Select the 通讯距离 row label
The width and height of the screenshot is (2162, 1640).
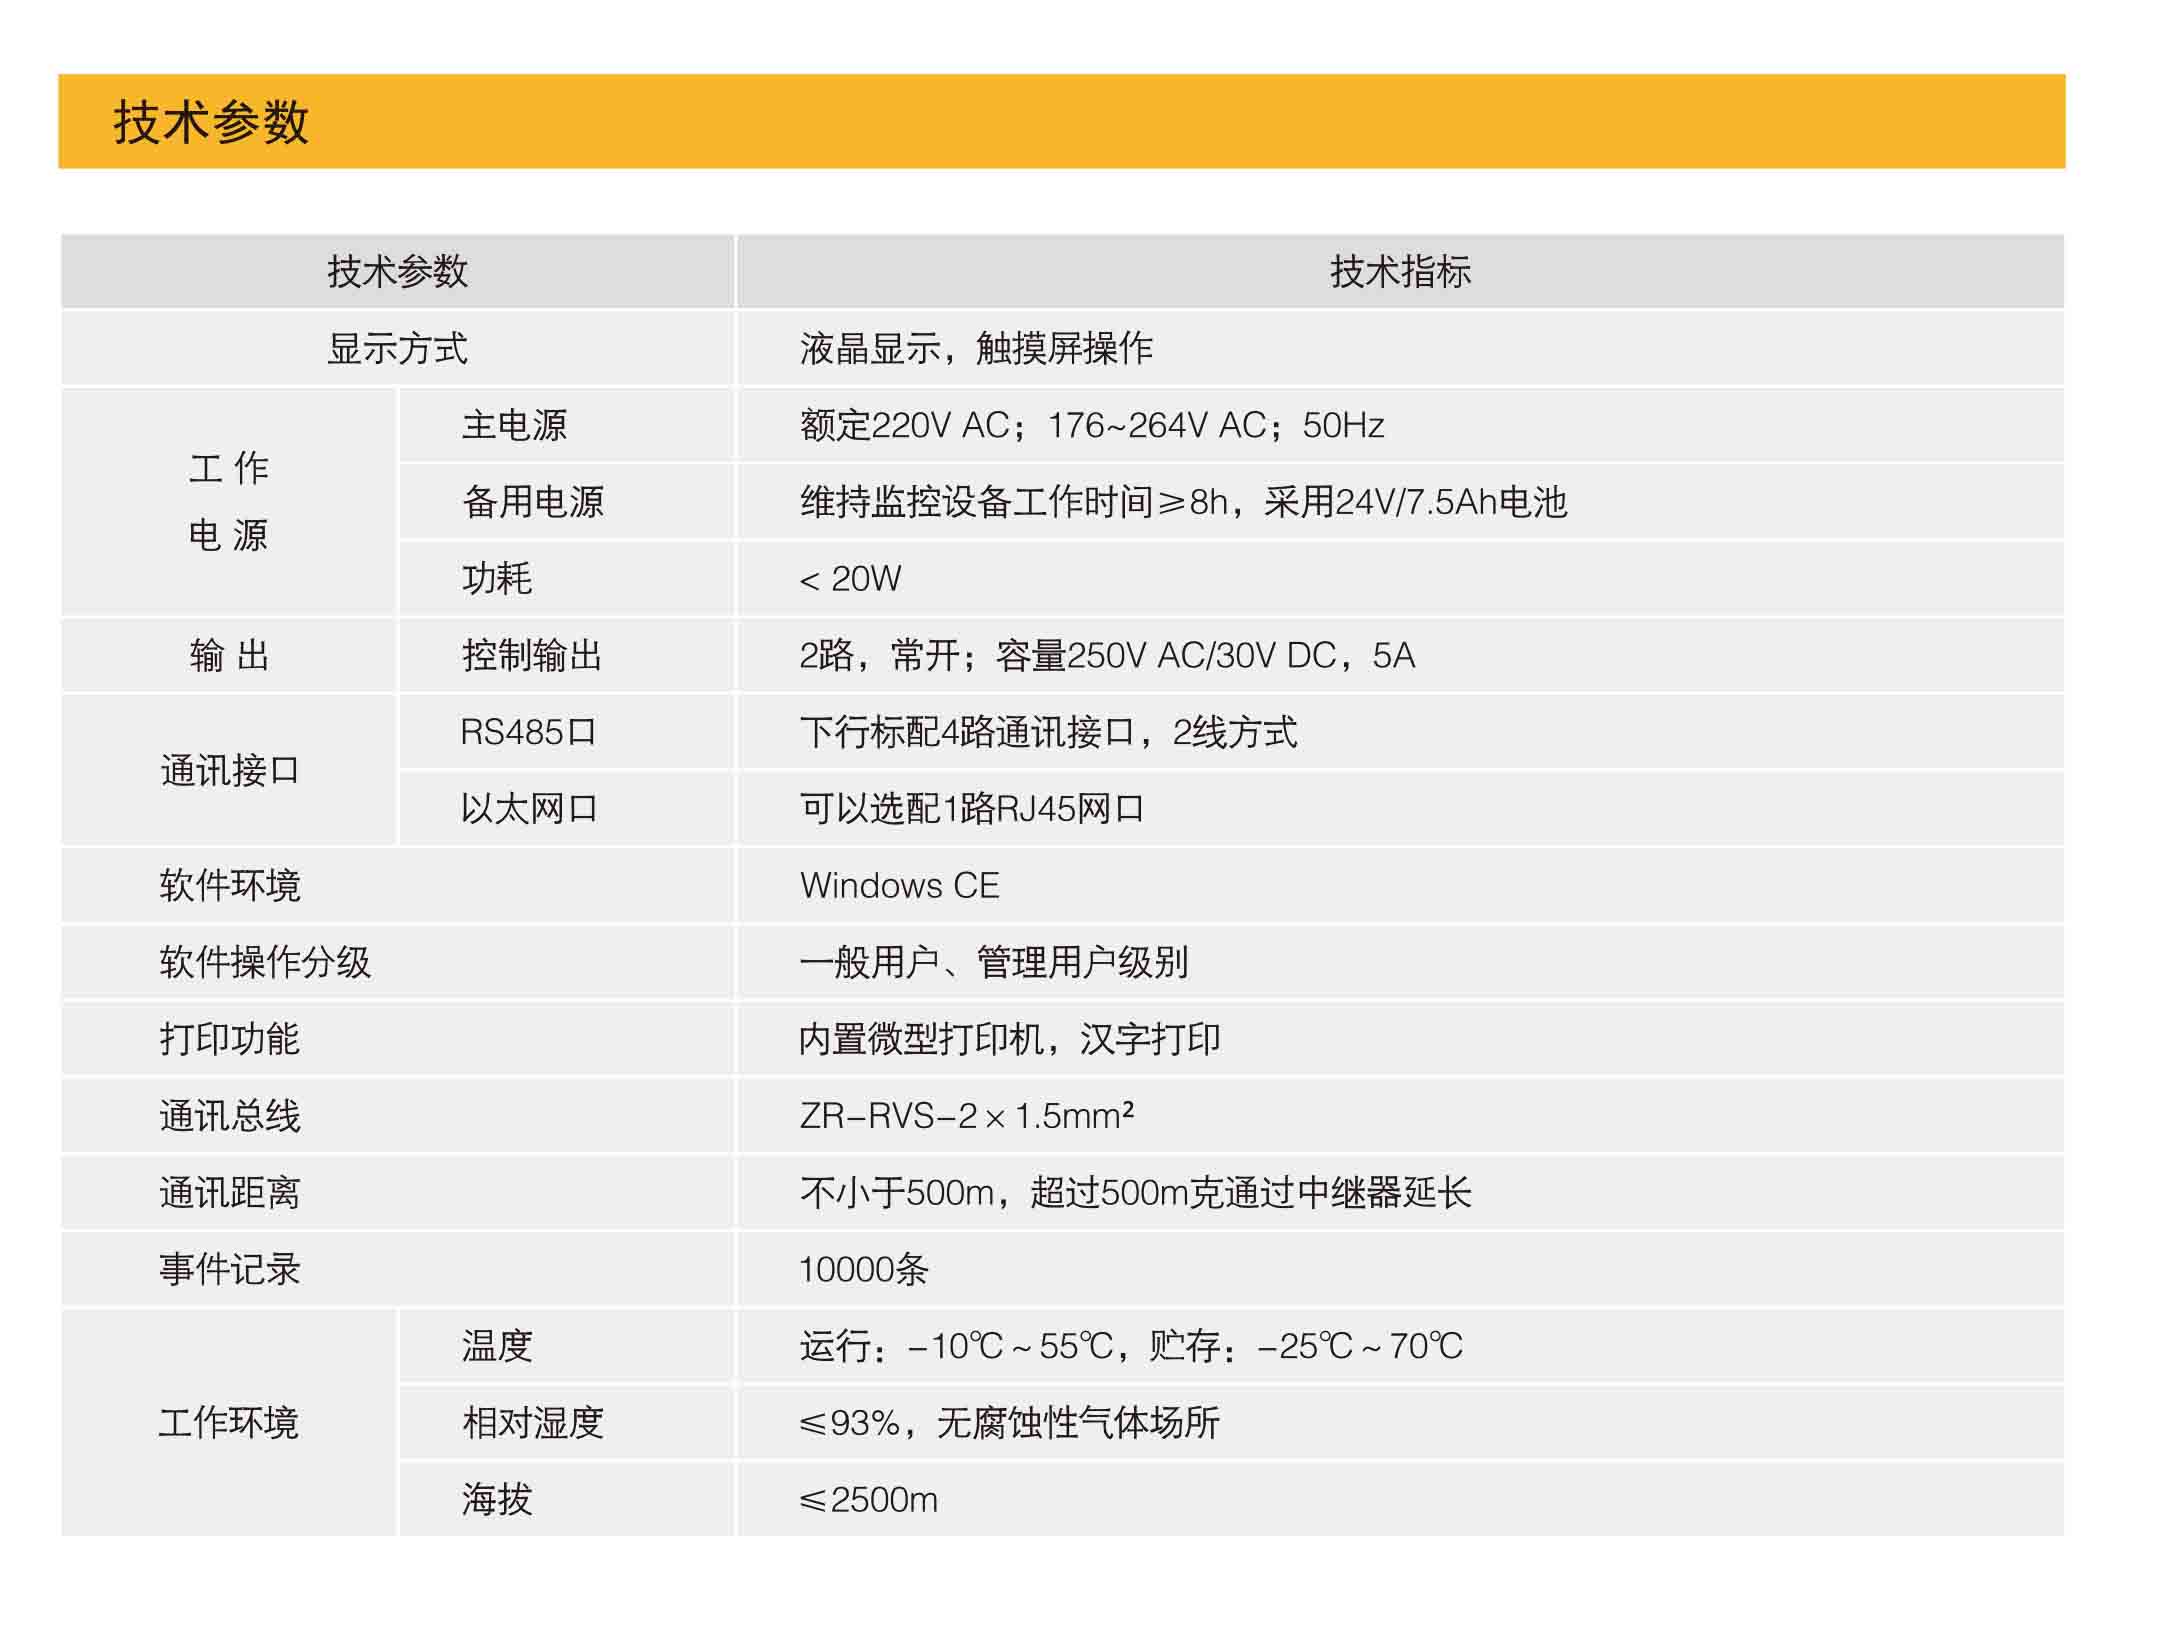point(229,1193)
